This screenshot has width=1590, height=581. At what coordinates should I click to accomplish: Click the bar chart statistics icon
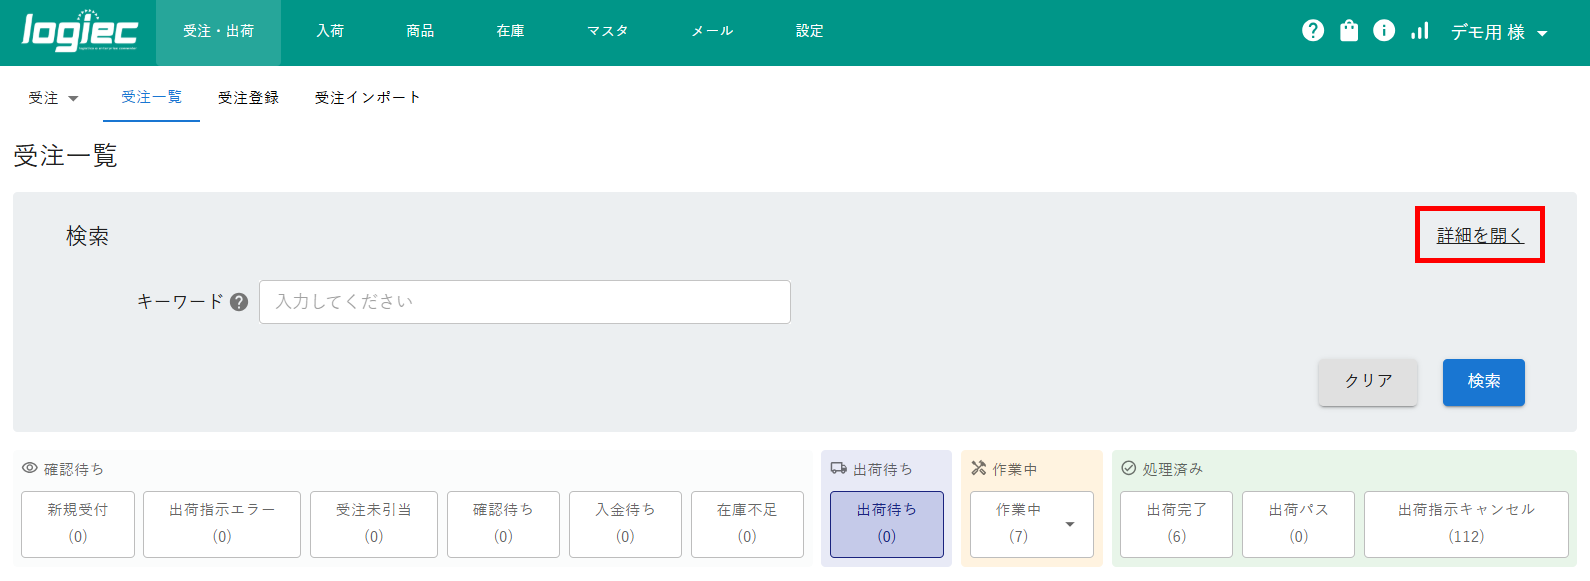[1420, 31]
